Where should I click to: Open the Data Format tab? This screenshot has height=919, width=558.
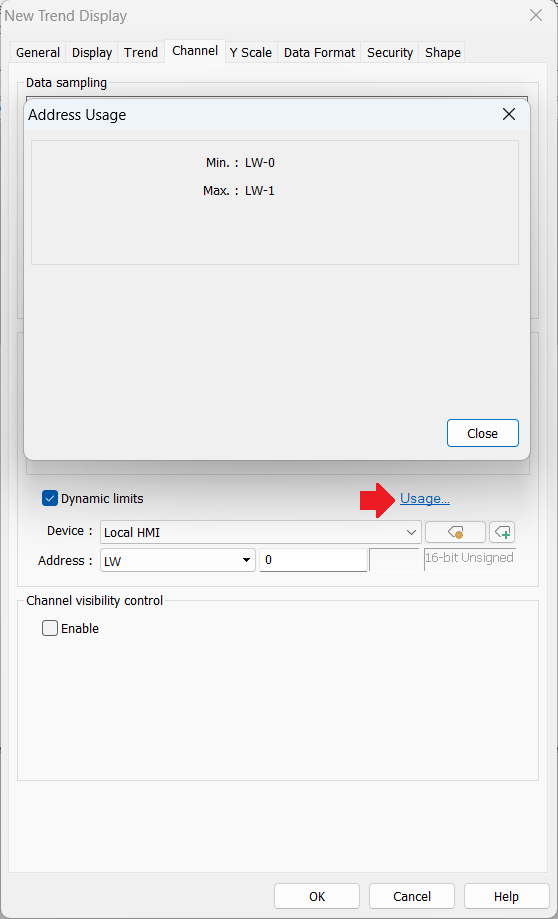(x=319, y=52)
